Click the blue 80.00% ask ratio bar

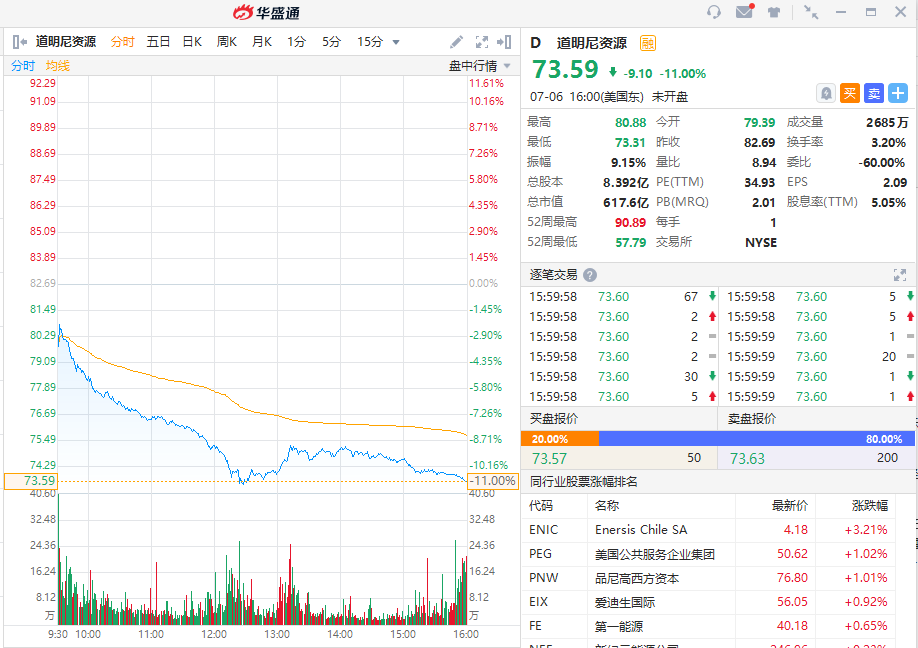pyautogui.click(x=757, y=439)
